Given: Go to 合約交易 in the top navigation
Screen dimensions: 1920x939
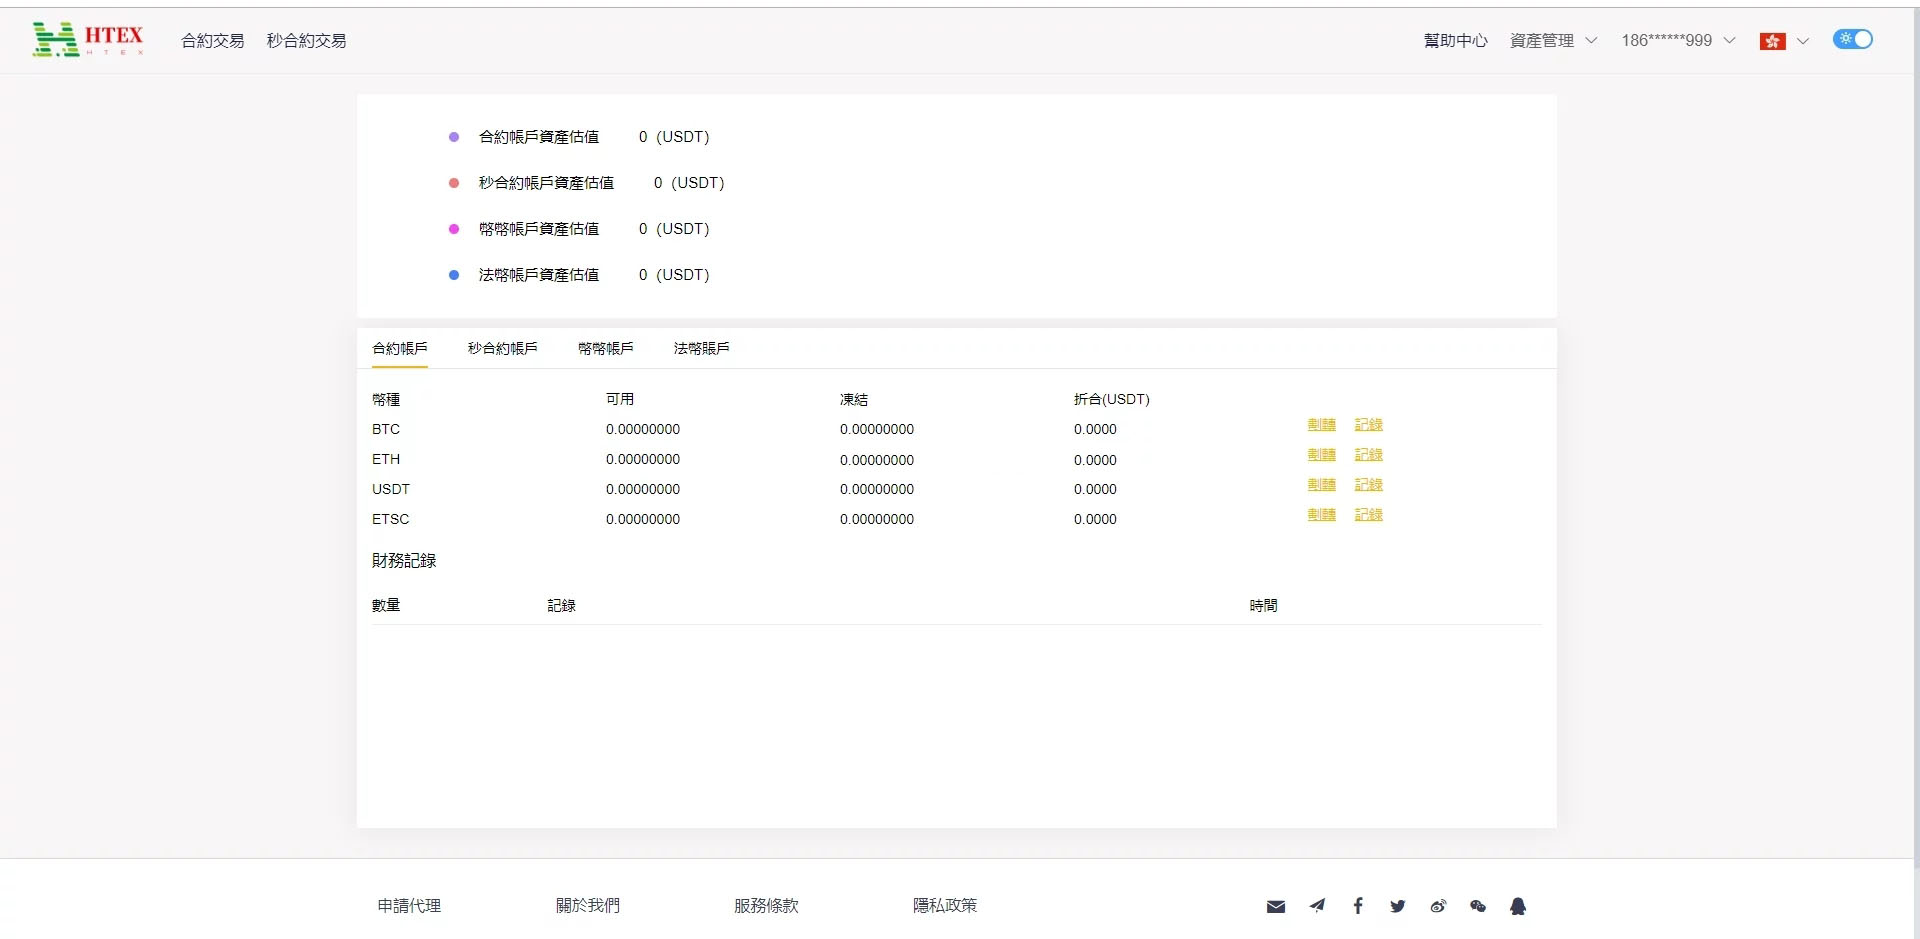Looking at the screenshot, I should tap(212, 41).
